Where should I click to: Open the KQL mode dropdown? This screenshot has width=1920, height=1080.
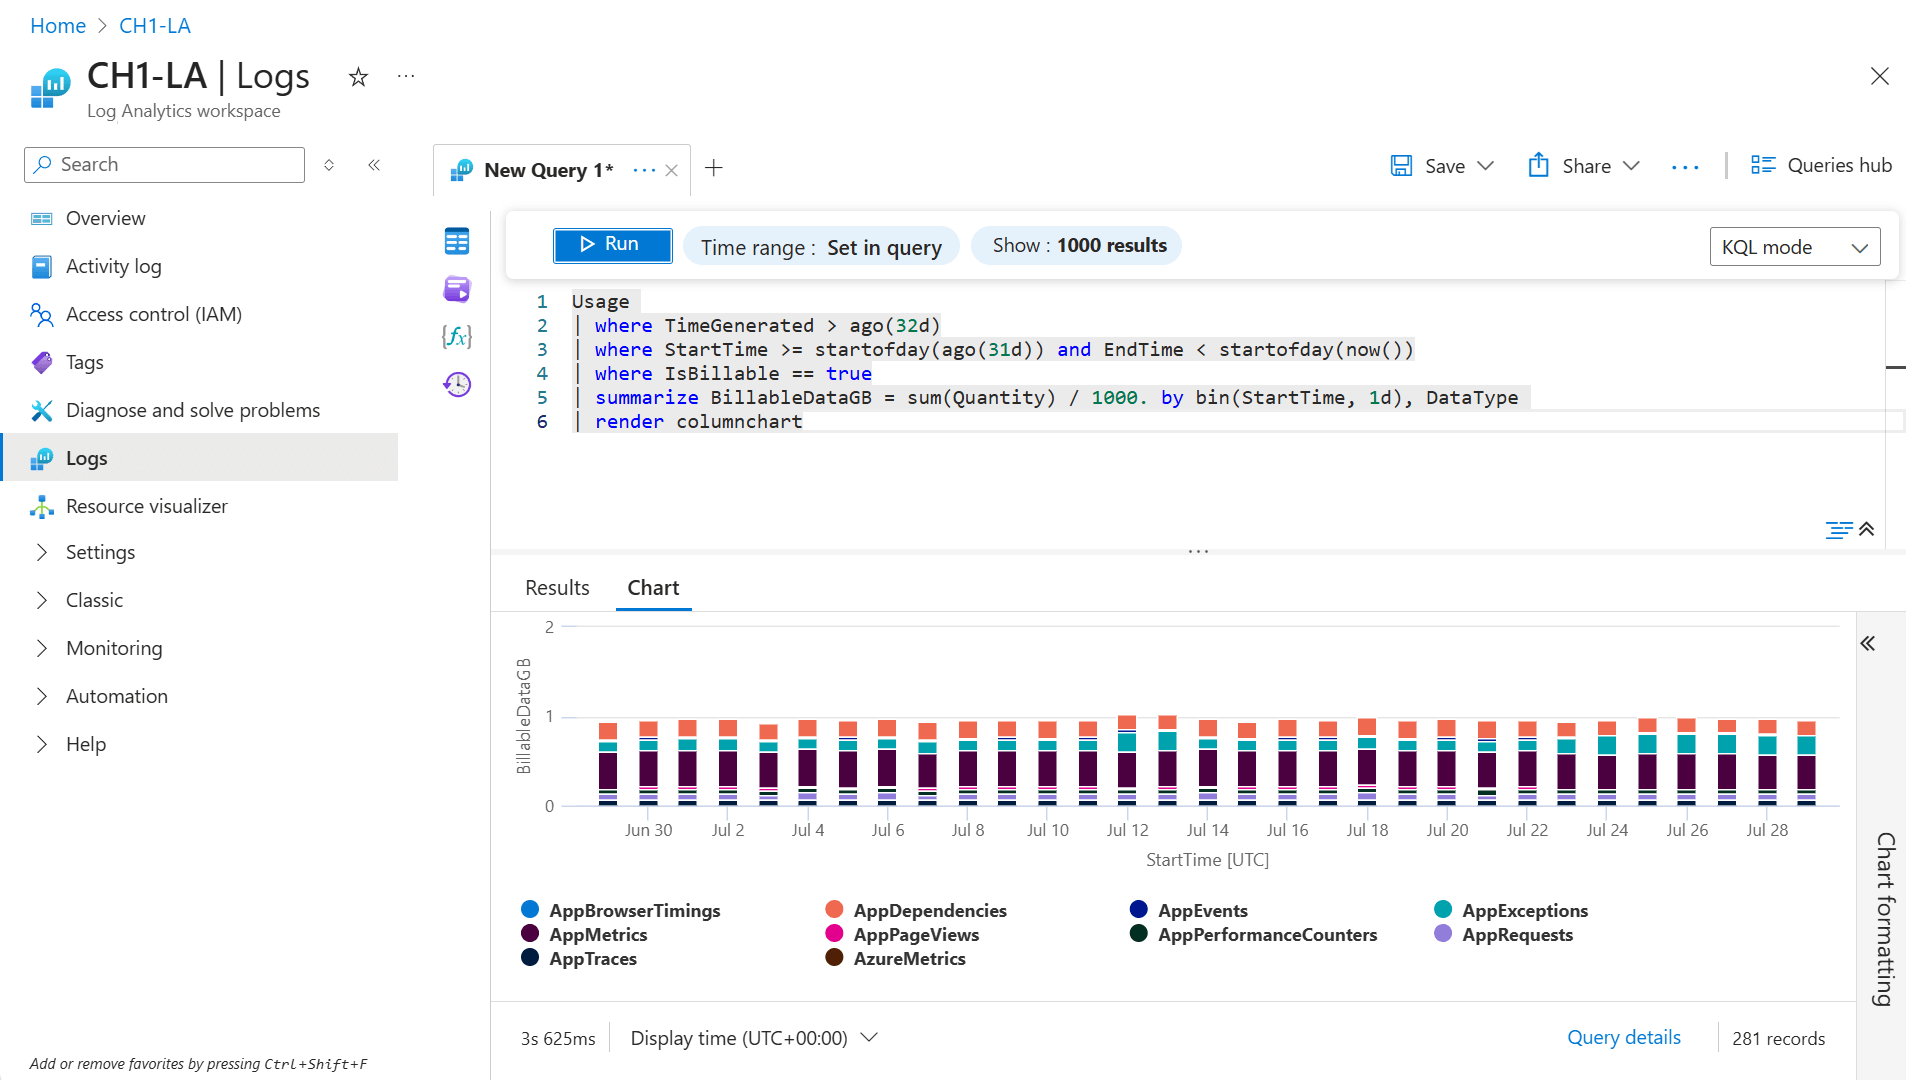(1794, 247)
